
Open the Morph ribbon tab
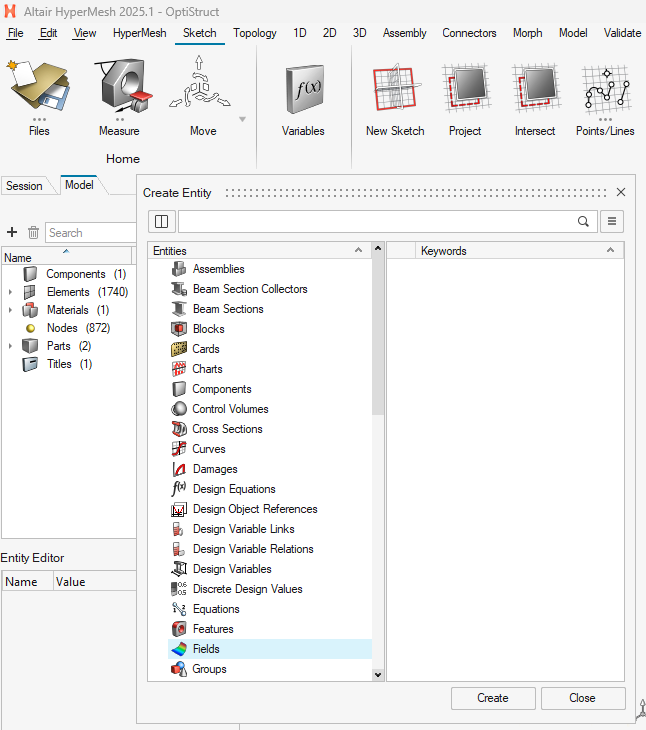click(x=528, y=33)
